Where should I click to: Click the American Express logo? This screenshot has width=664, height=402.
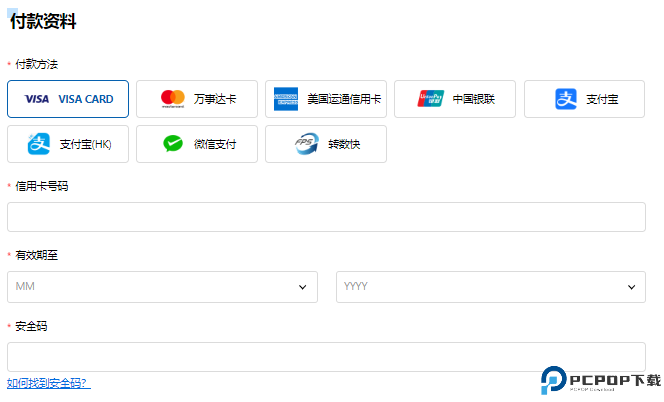click(x=287, y=99)
